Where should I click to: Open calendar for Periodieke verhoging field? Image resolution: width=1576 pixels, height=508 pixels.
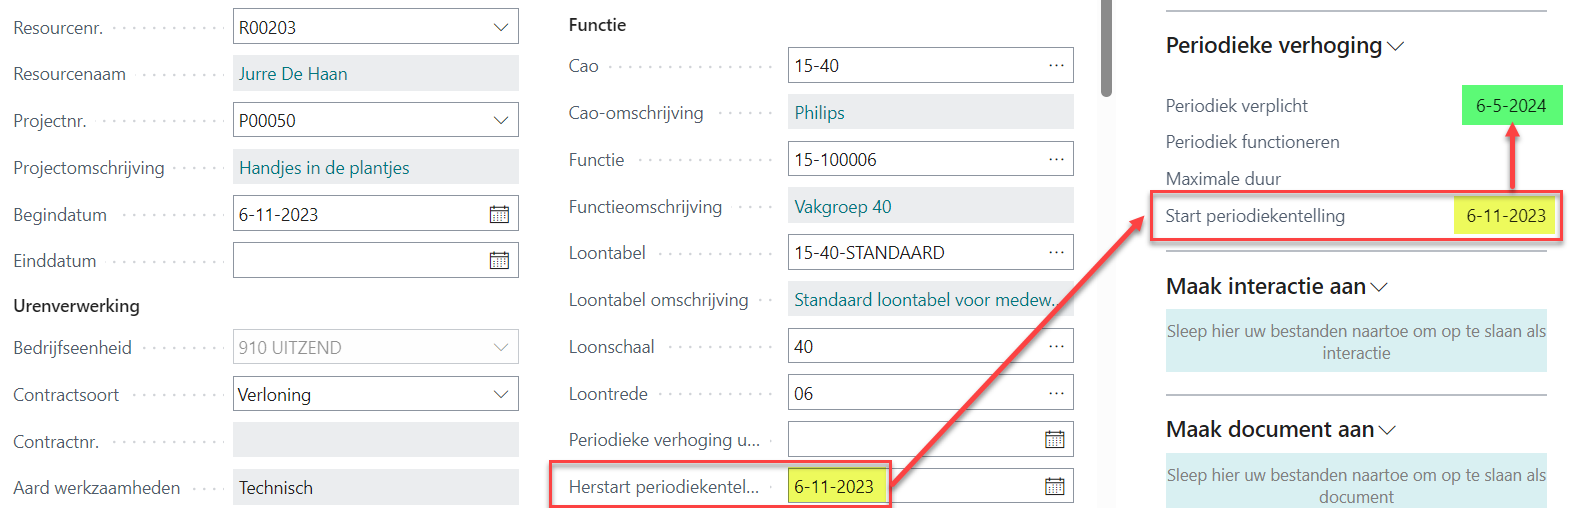1054,439
